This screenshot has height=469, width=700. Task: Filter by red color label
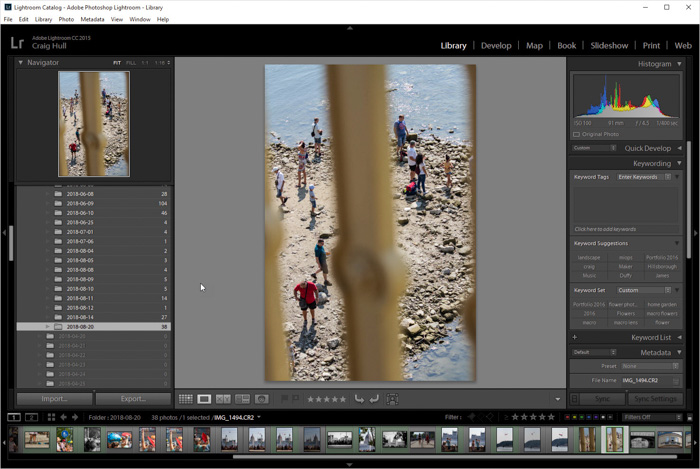[x=567, y=417]
